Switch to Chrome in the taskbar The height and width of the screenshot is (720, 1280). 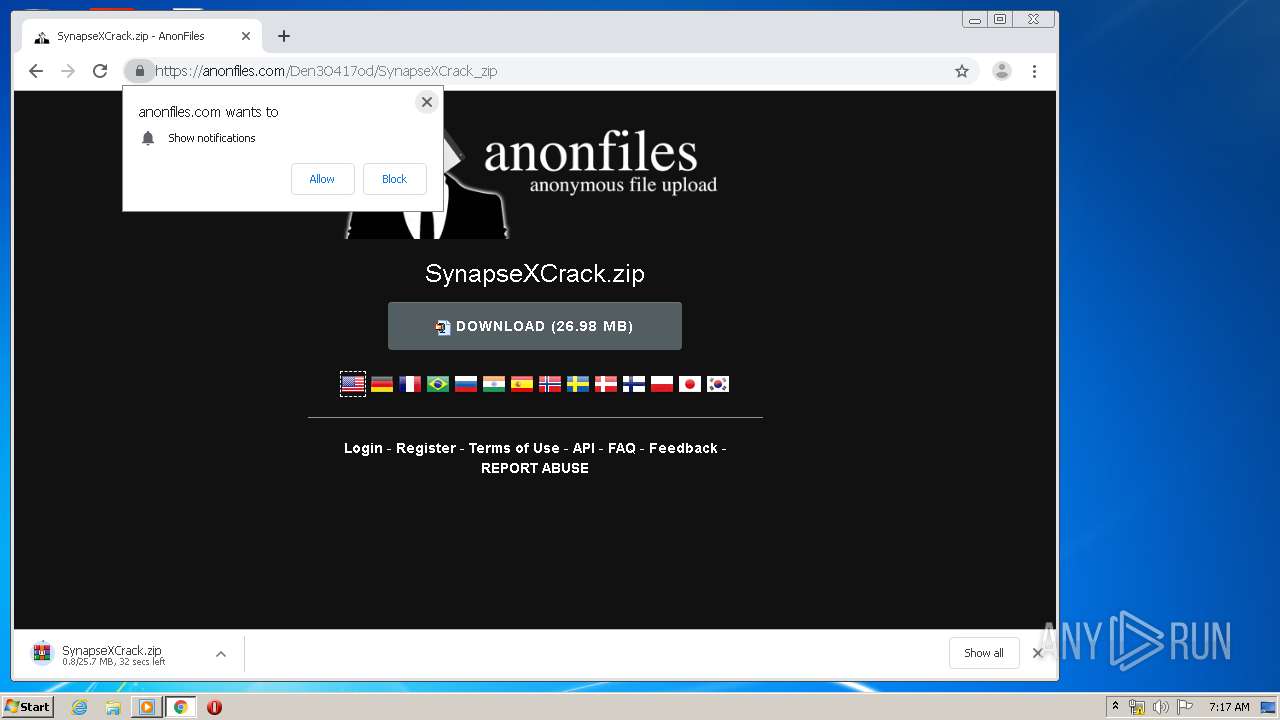[181, 707]
